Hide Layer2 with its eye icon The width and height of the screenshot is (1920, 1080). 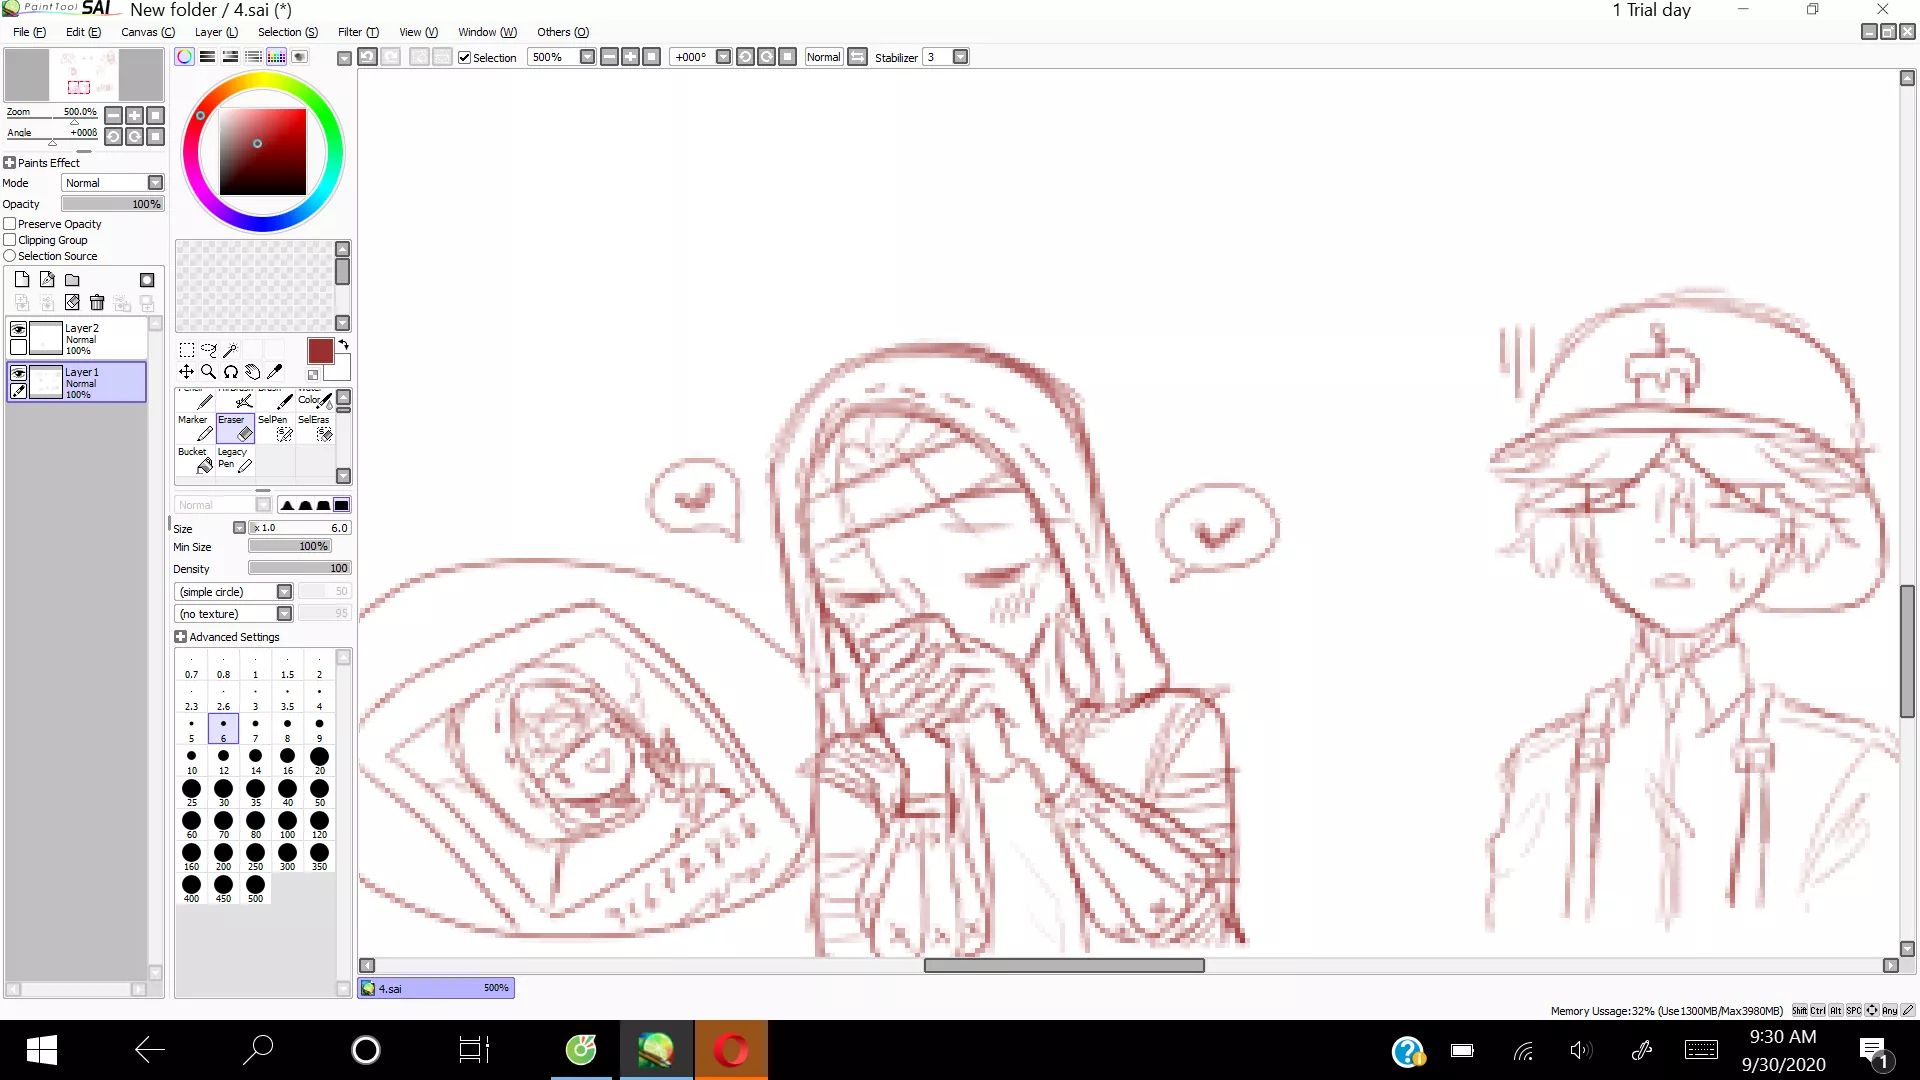point(18,329)
